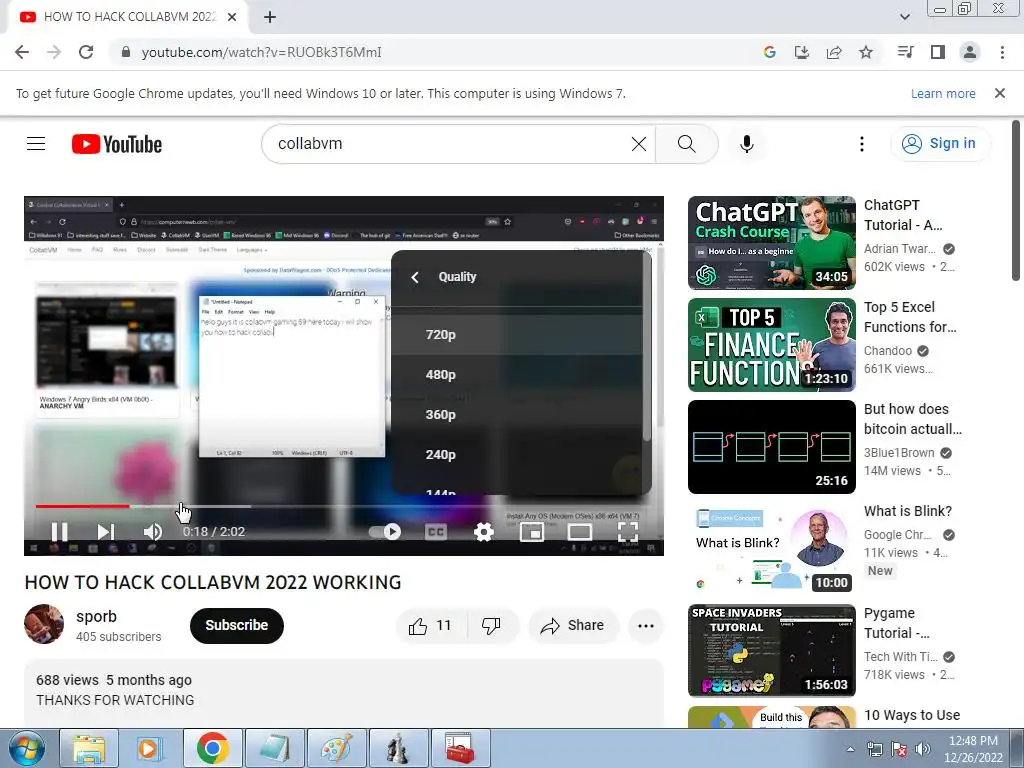Image resolution: width=1024 pixels, height=768 pixels.
Task: Open Windows Explorer from taskbar
Action: (89, 748)
